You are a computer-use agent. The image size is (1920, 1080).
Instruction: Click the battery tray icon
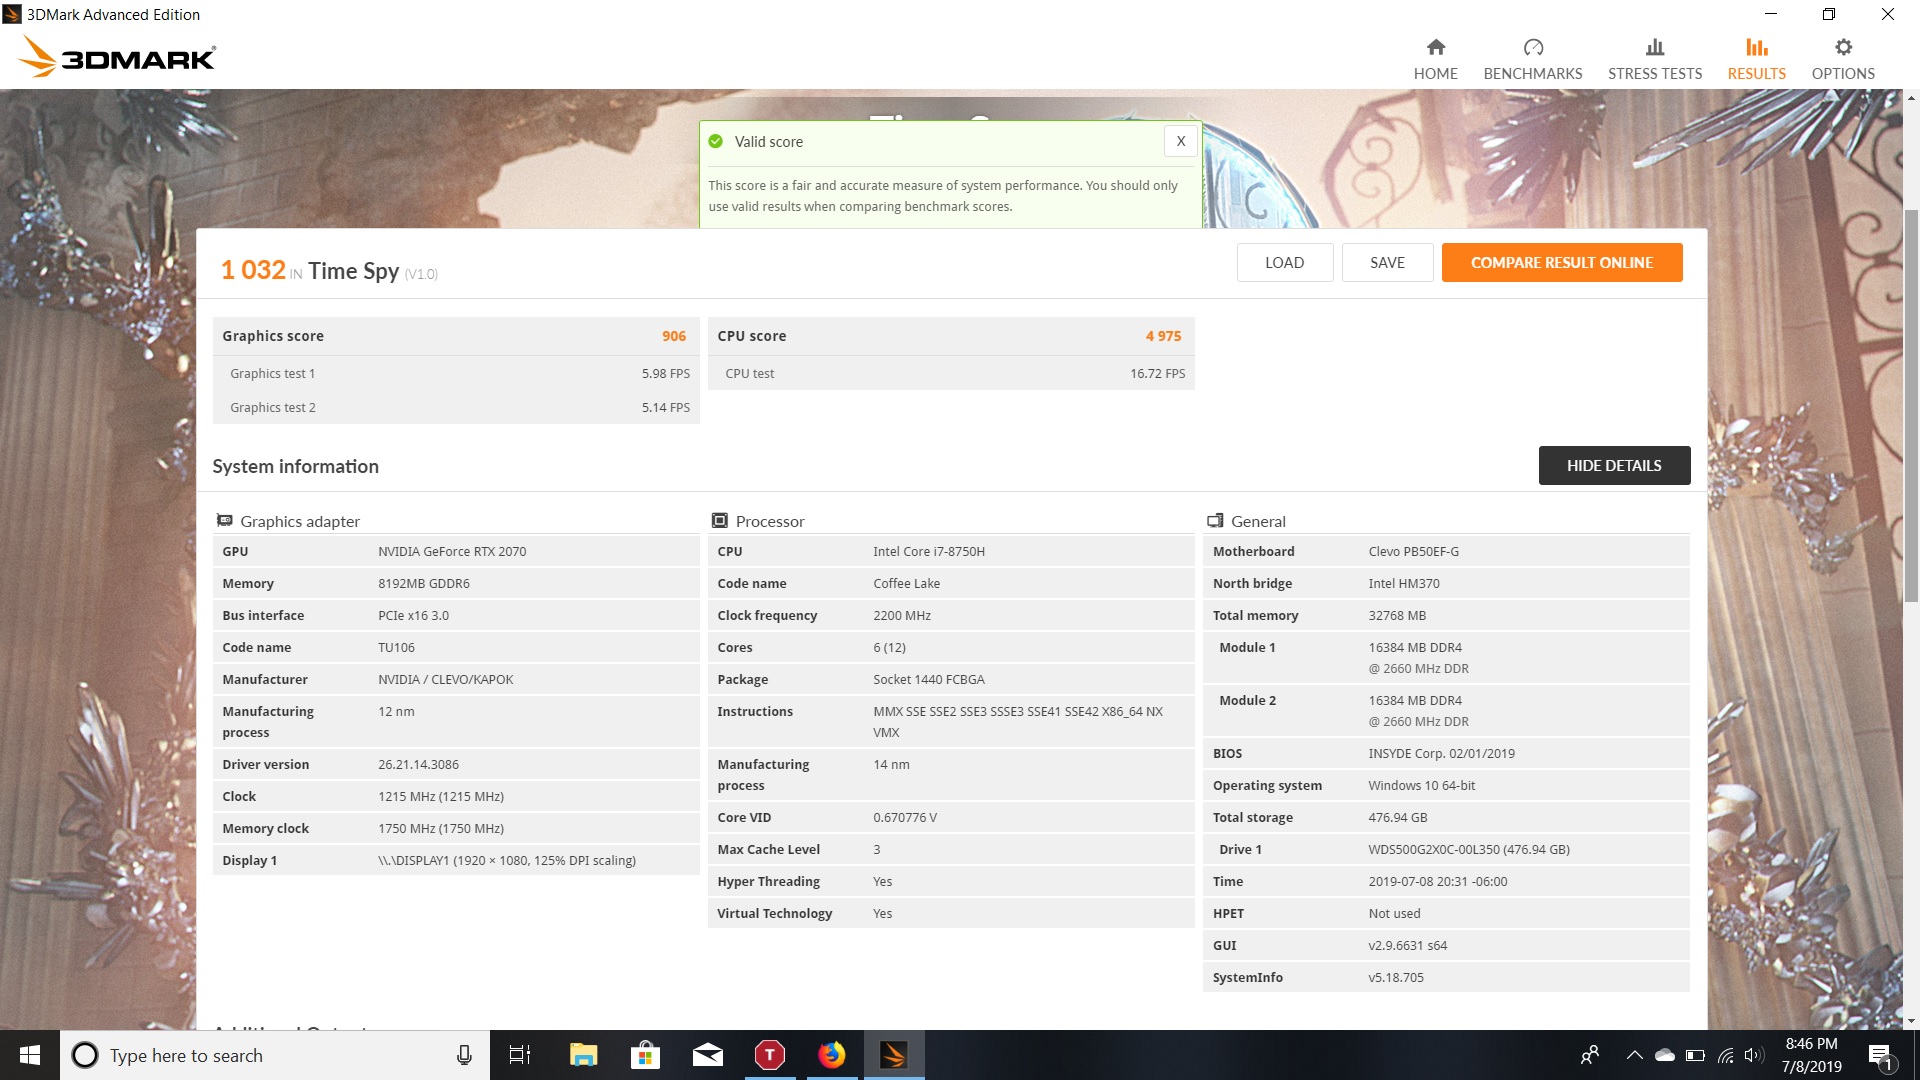(x=1695, y=1055)
